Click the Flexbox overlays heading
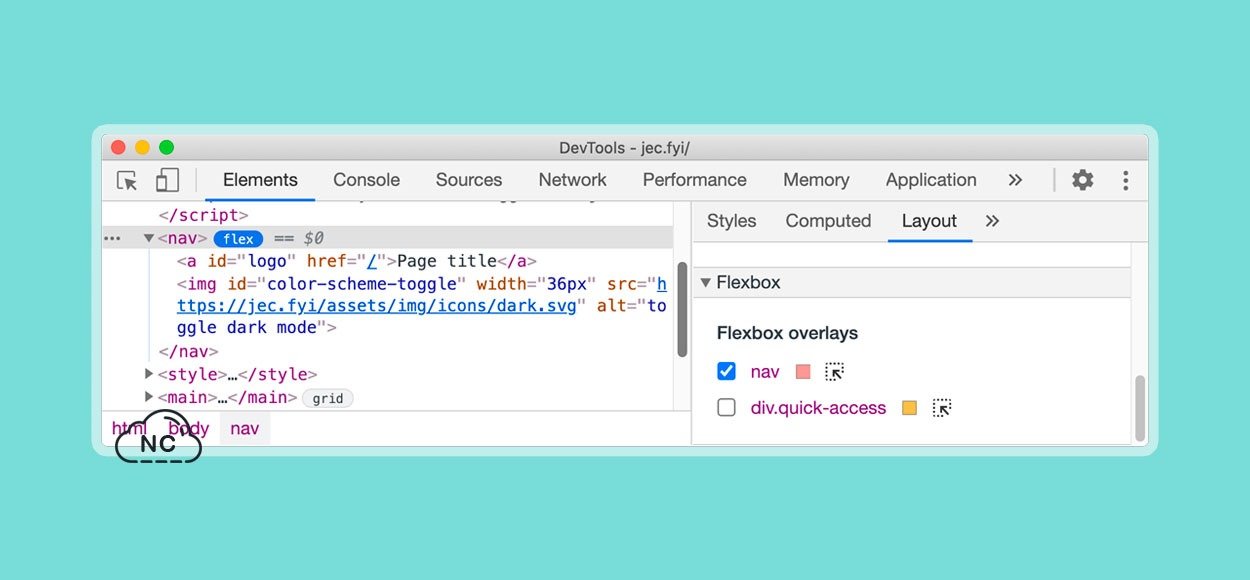 pos(787,333)
